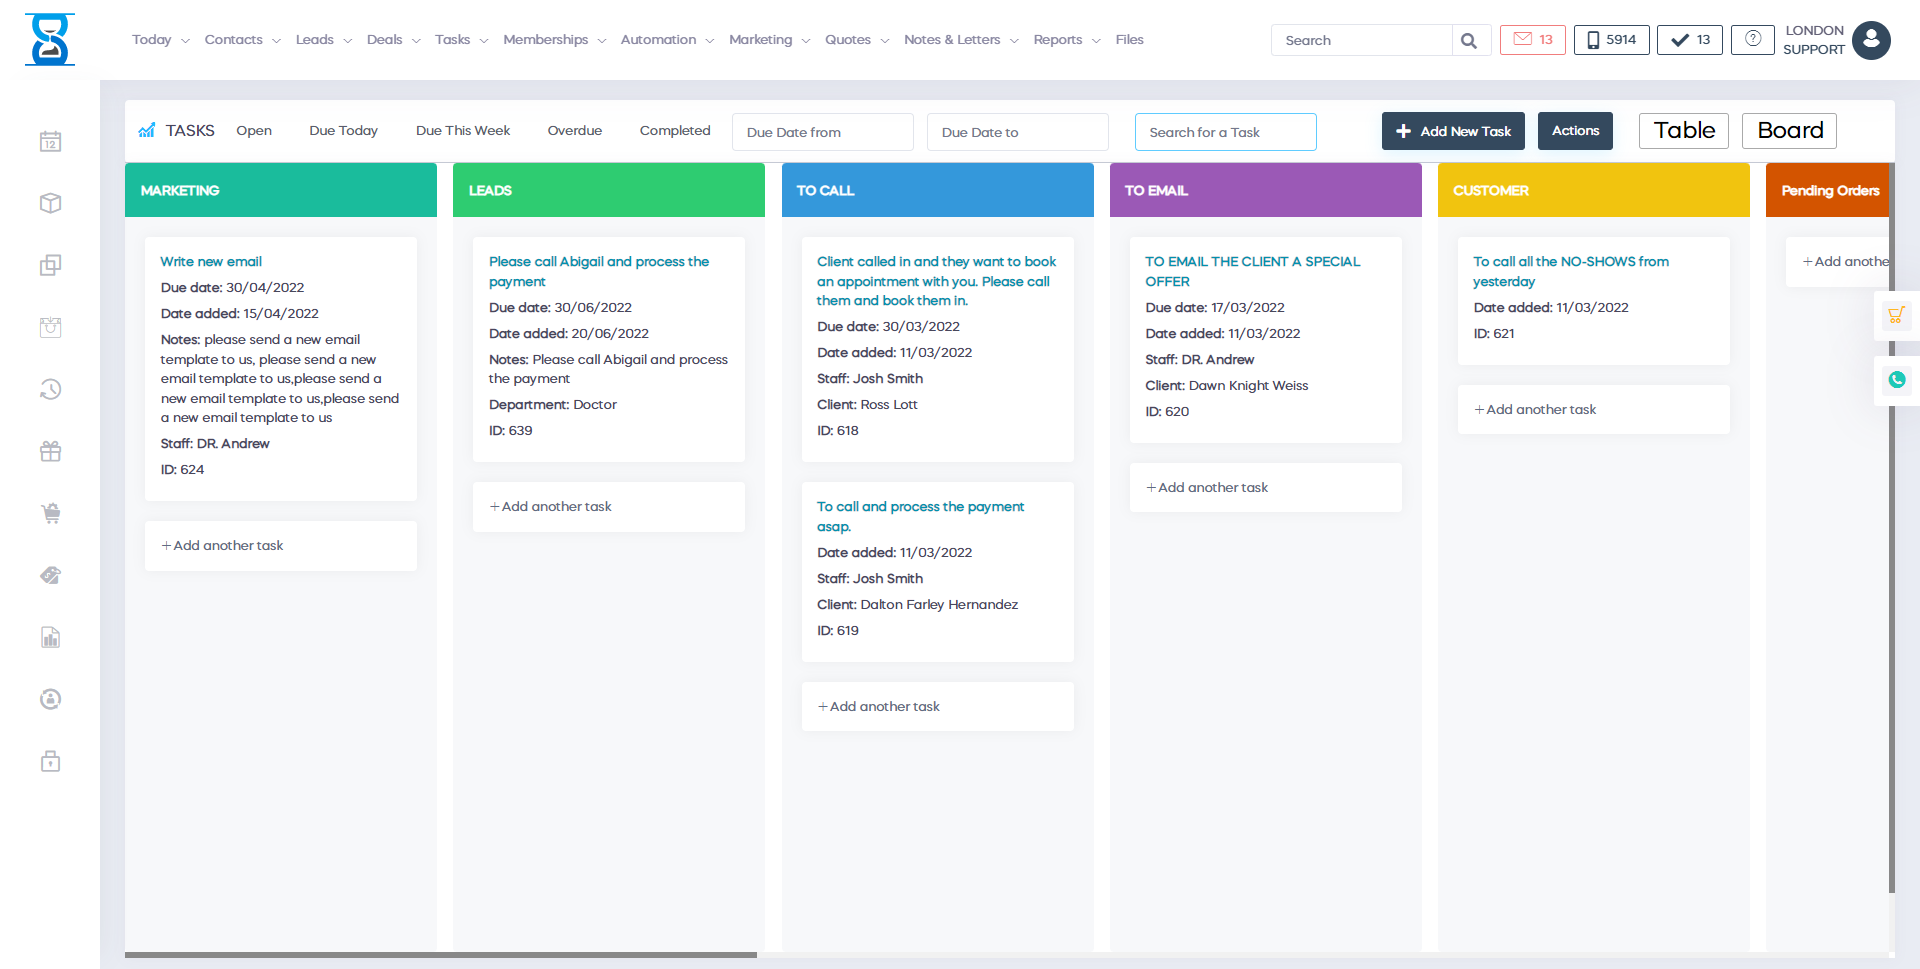This screenshot has height=969, width=1920.
Task: Click the magnifier search button
Action: (x=1469, y=41)
